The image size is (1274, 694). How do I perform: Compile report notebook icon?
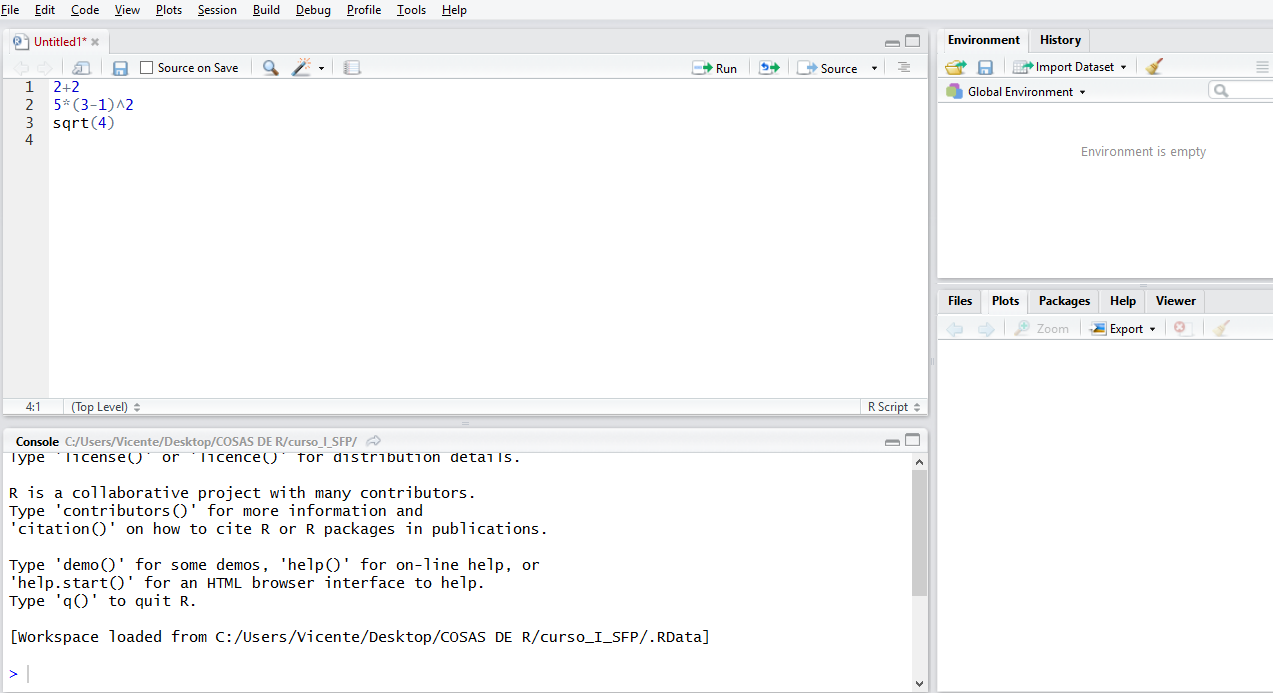pos(351,68)
